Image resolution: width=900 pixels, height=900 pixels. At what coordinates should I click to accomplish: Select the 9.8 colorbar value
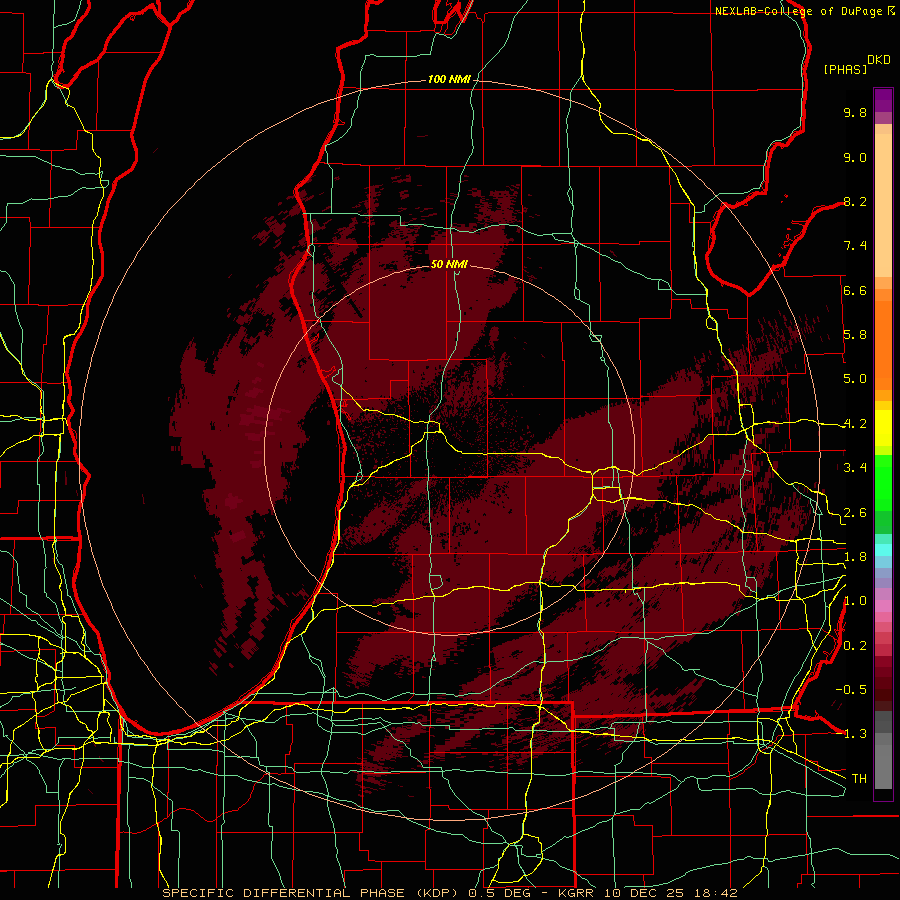click(x=855, y=112)
